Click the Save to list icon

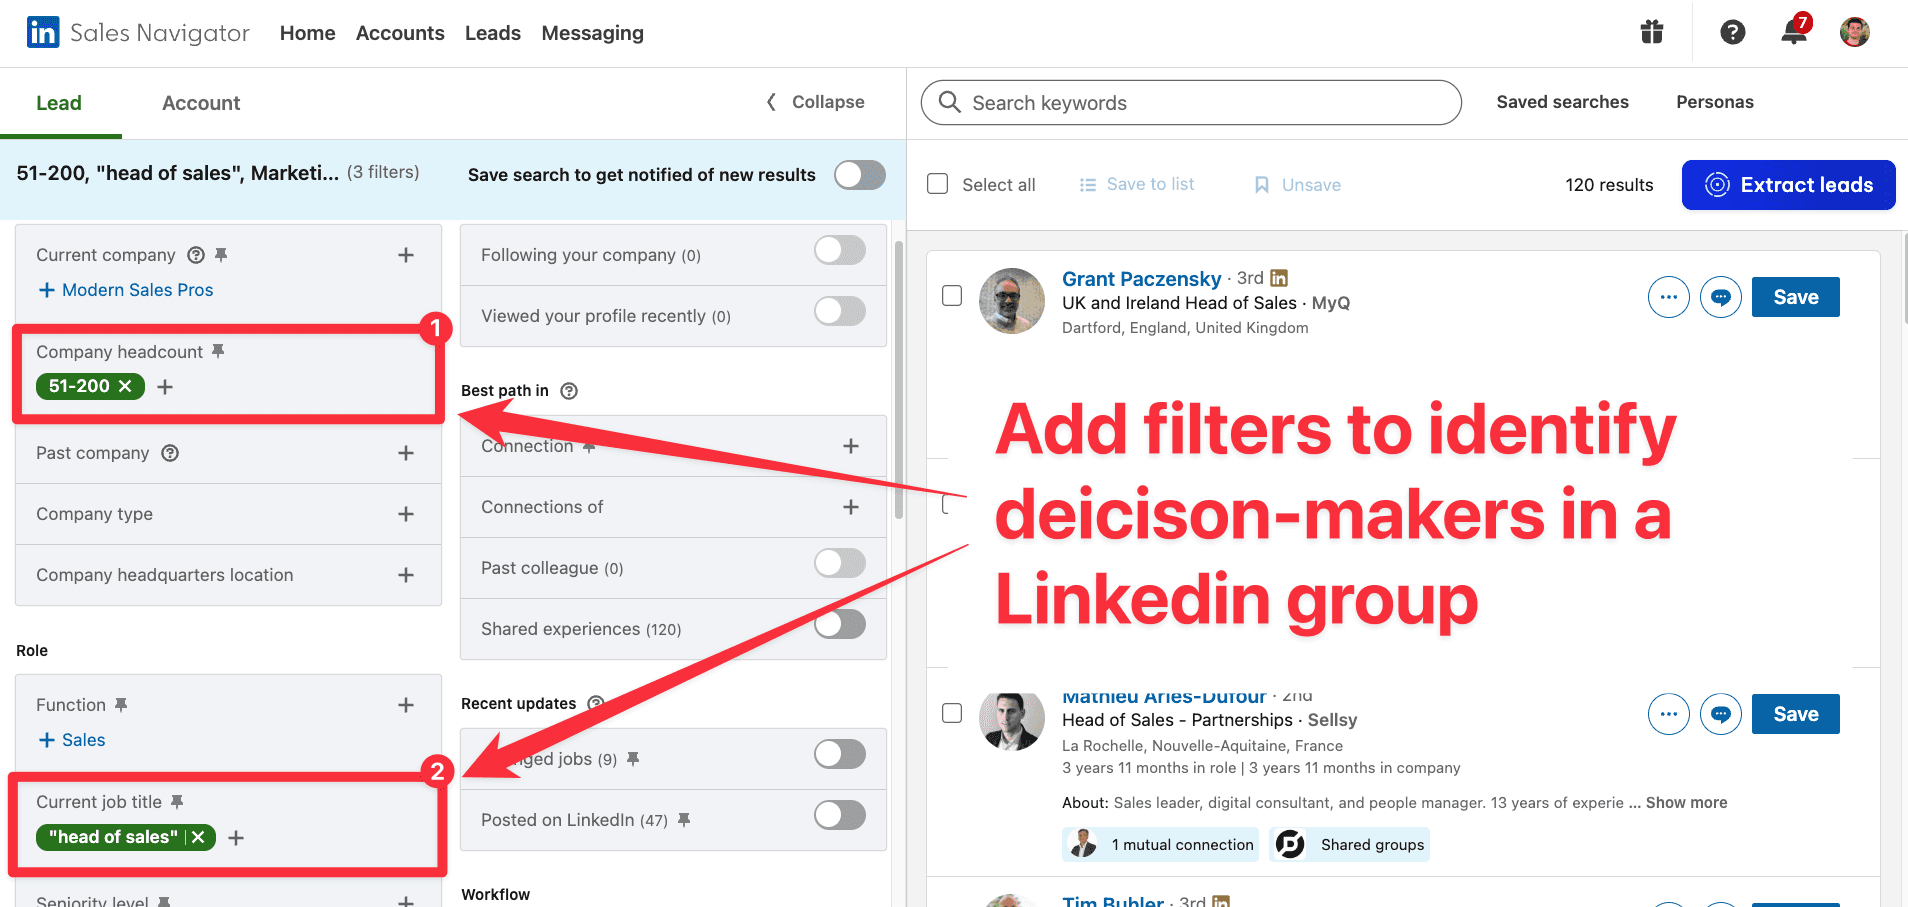pyautogui.click(x=1088, y=184)
